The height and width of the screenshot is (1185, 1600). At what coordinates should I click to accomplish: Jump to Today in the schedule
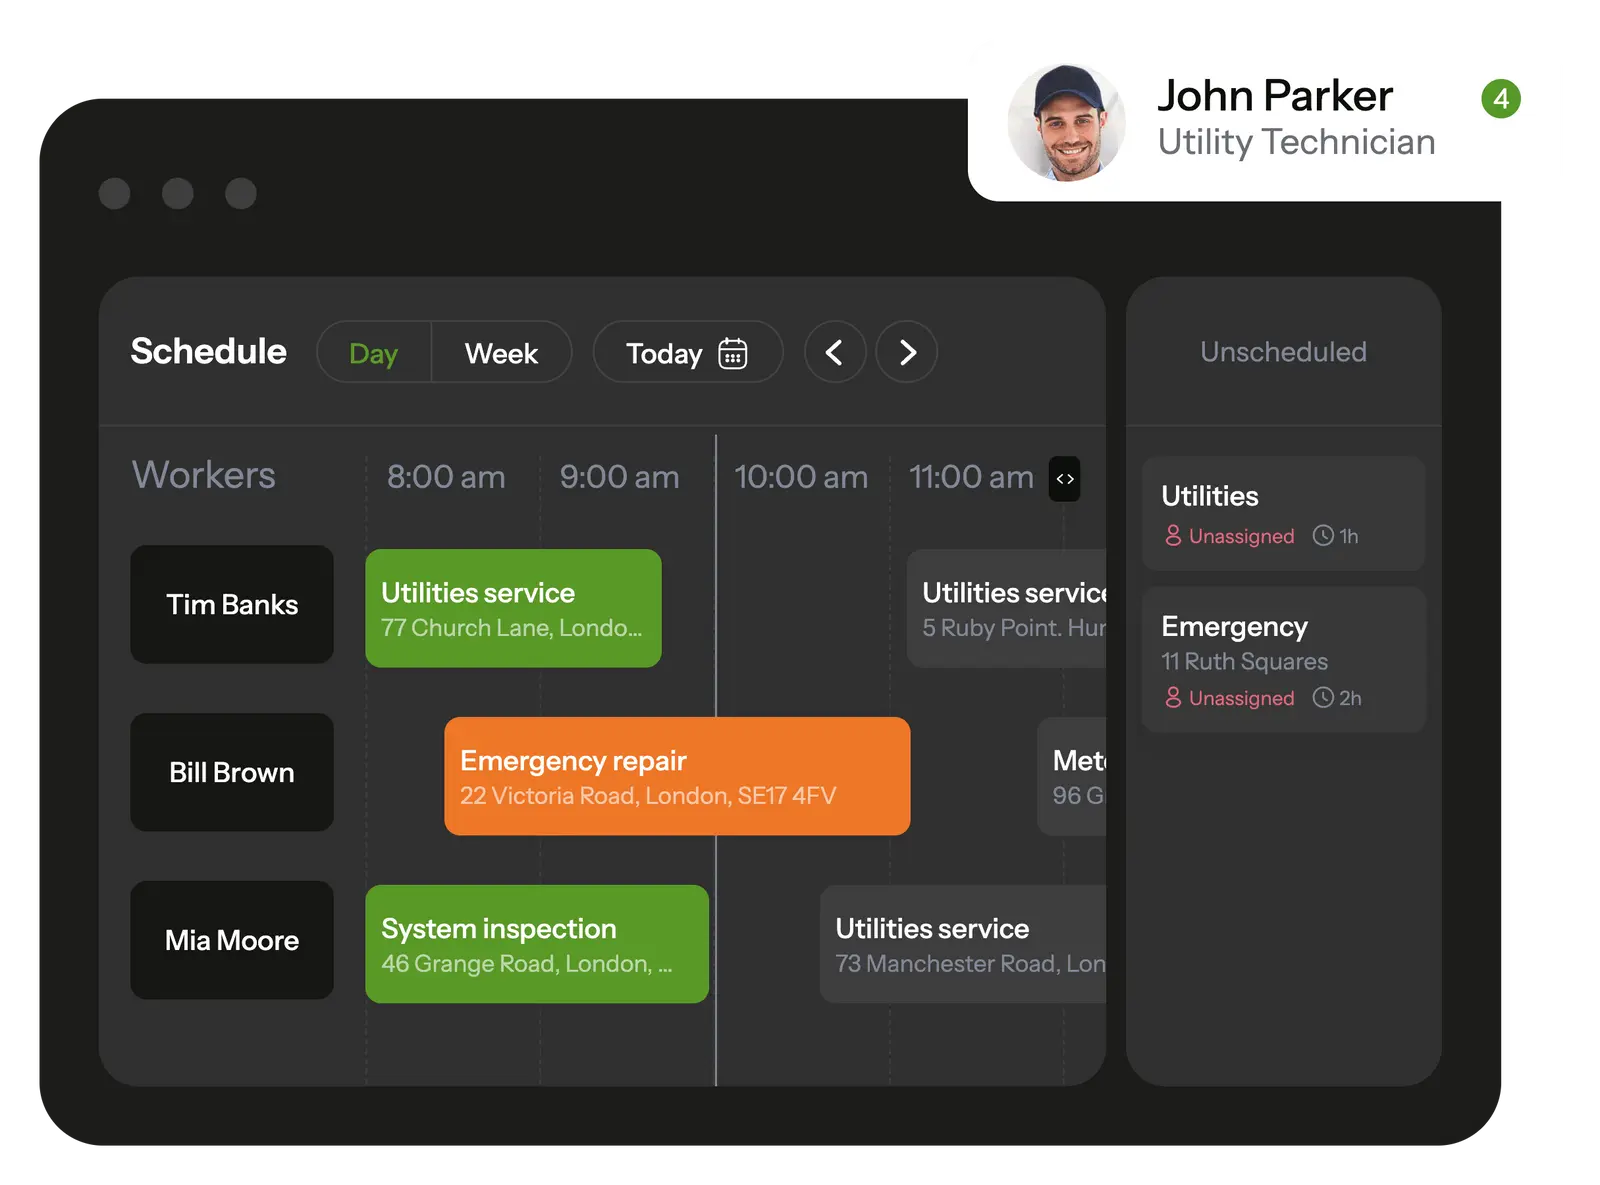(664, 353)
